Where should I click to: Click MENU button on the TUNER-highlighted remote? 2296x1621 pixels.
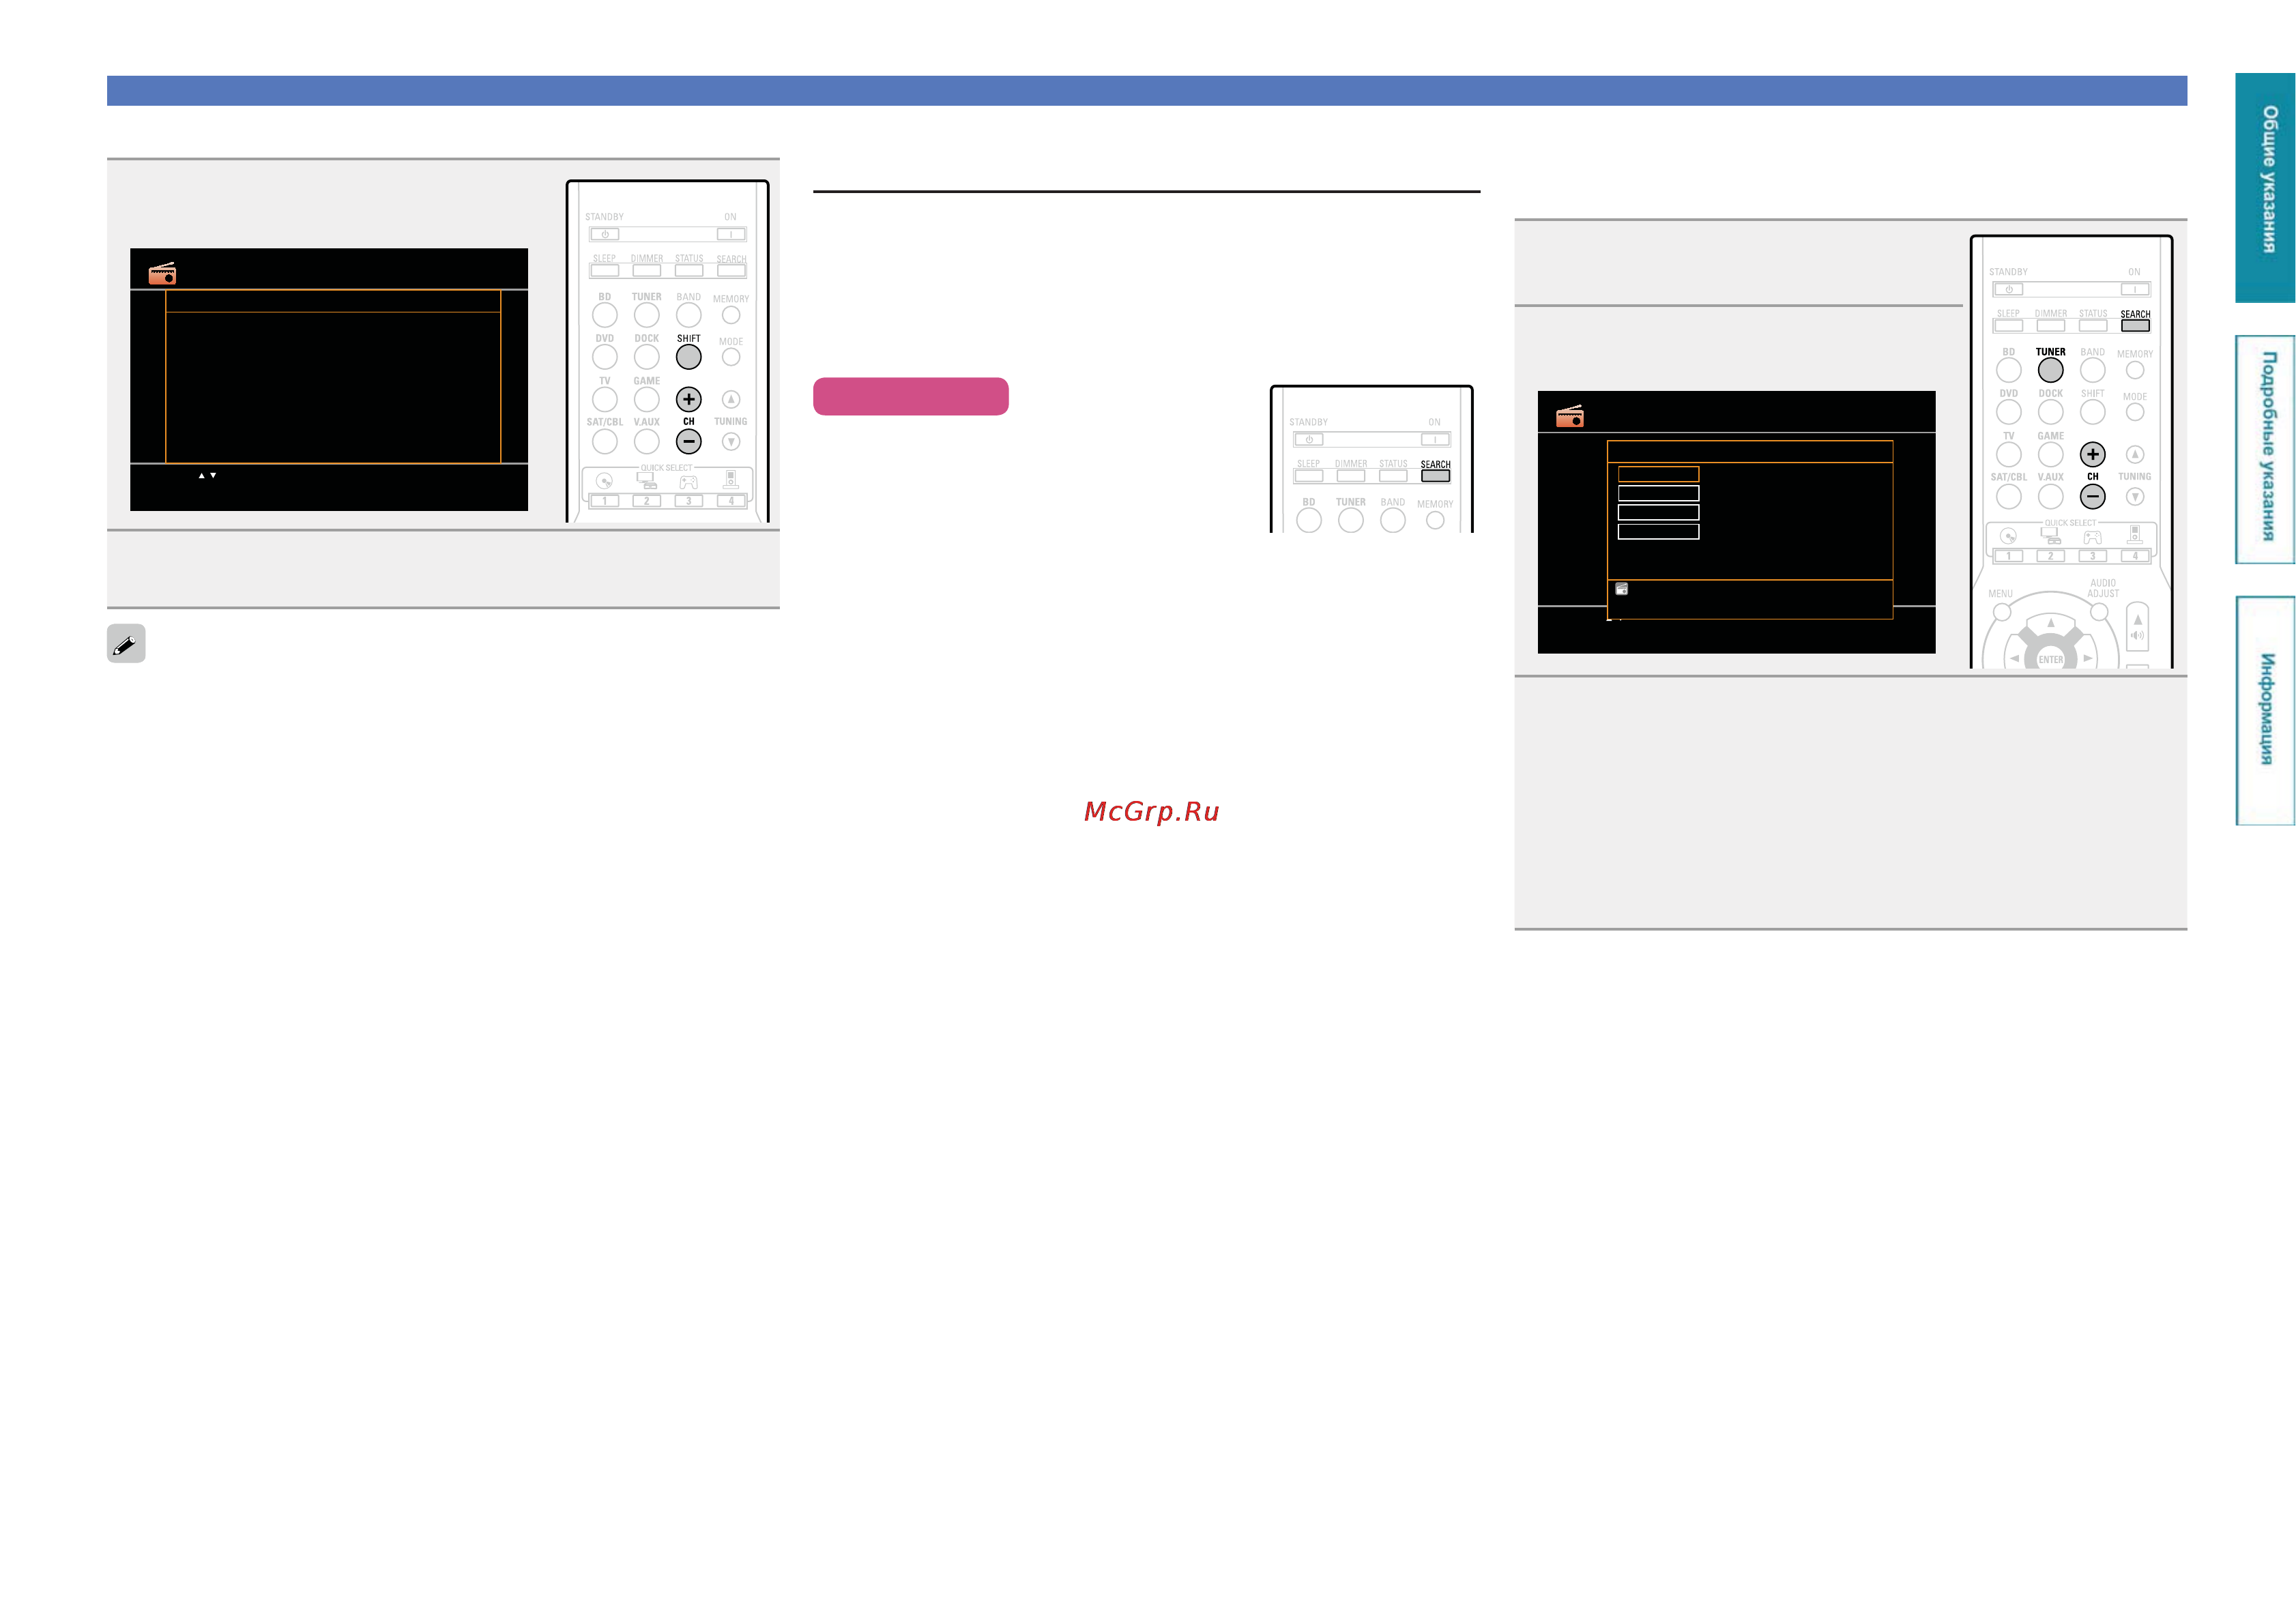point(2003,611)
